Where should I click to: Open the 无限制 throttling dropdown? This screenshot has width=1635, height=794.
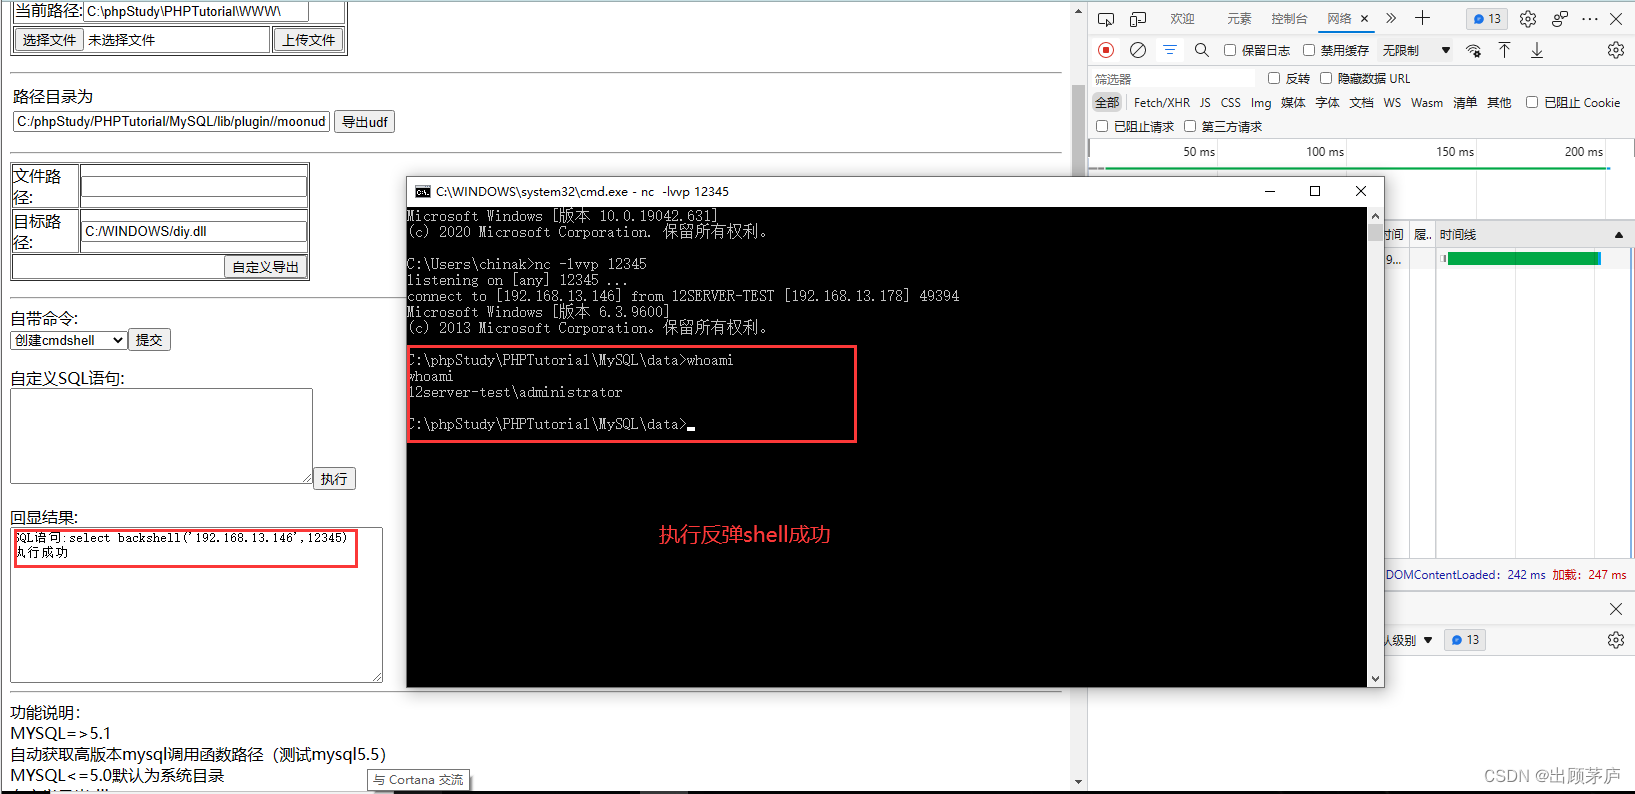(1416, 50)
